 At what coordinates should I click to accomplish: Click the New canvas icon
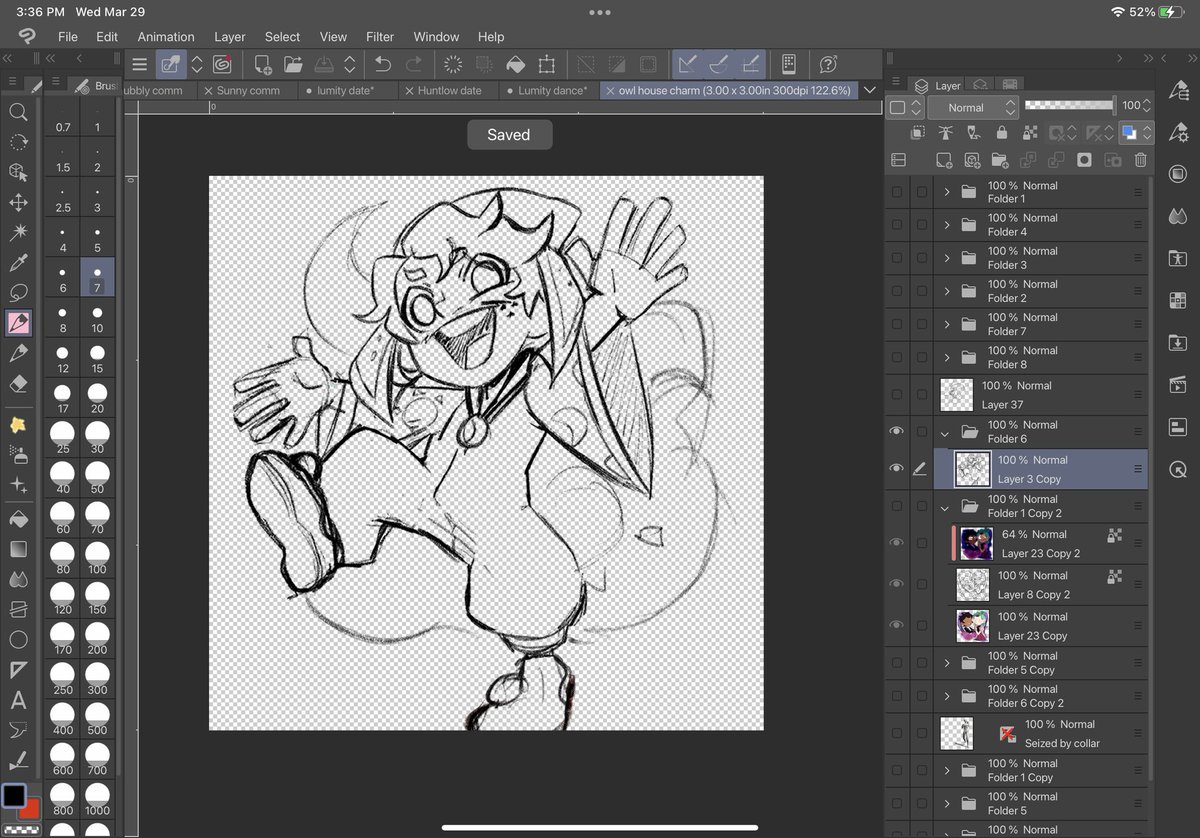pyautogui.click(x=263, y=64)
